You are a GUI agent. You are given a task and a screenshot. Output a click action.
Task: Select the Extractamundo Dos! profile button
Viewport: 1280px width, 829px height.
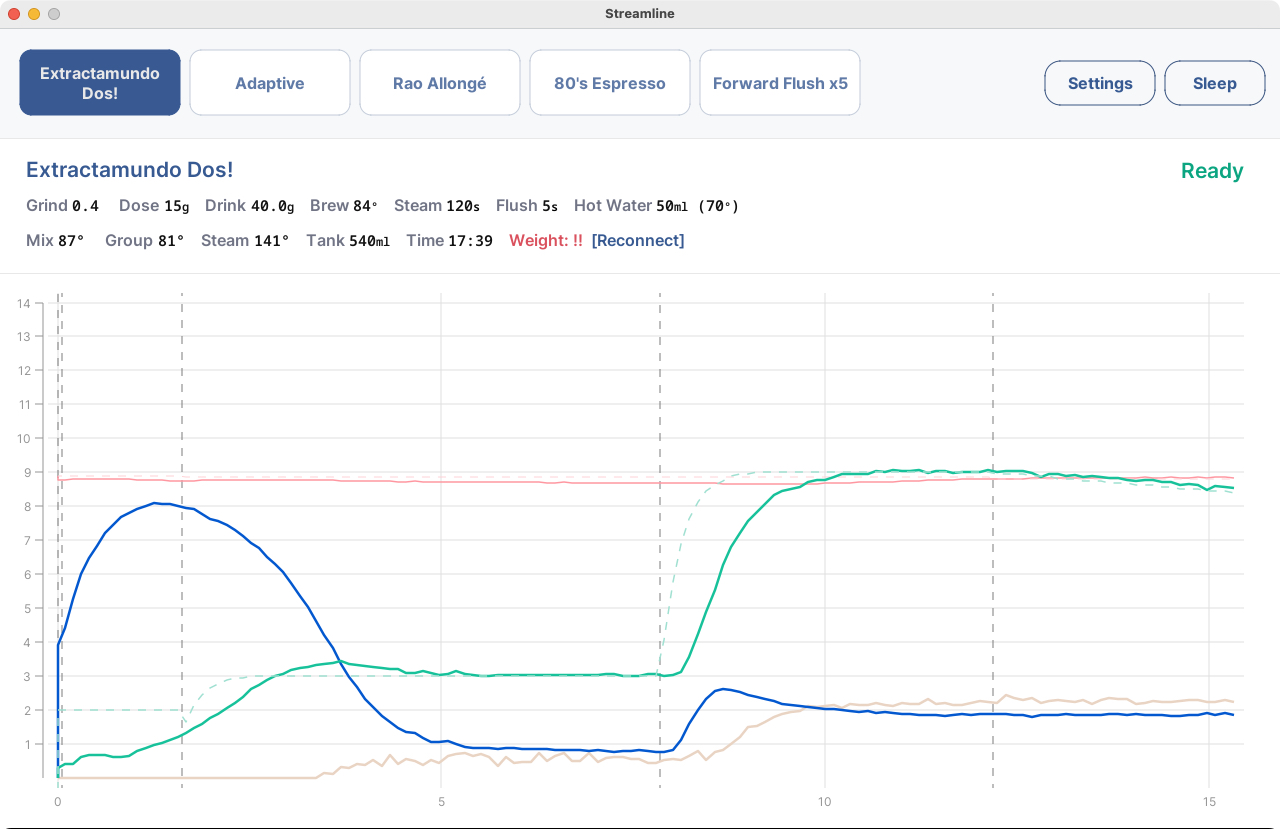click(100, 83)
